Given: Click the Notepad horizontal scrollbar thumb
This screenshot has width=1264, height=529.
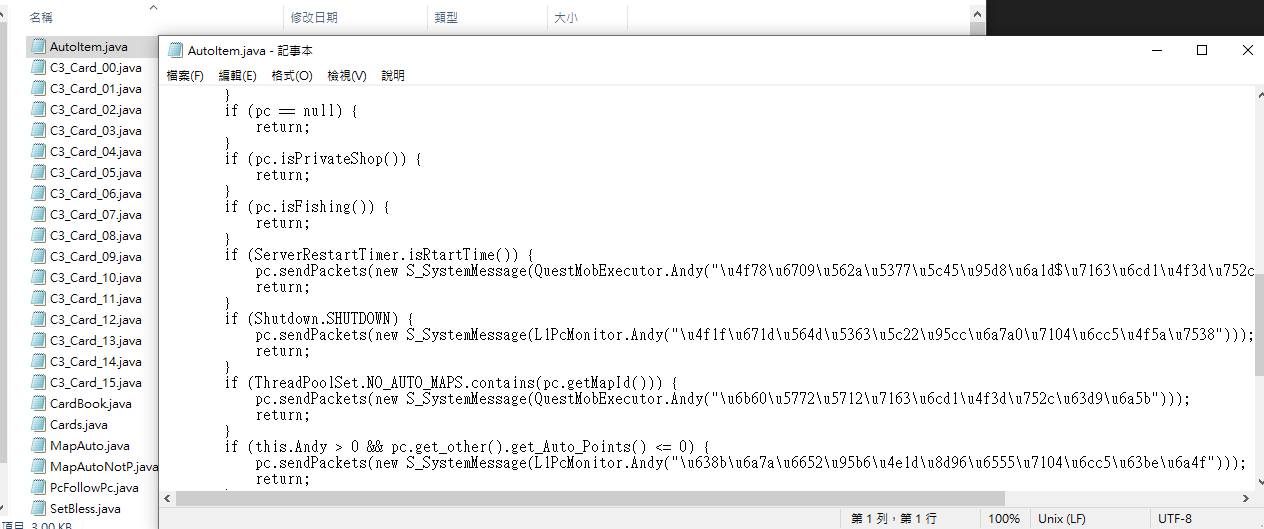Looking at the screenshot, I should [x=591, y=498].
